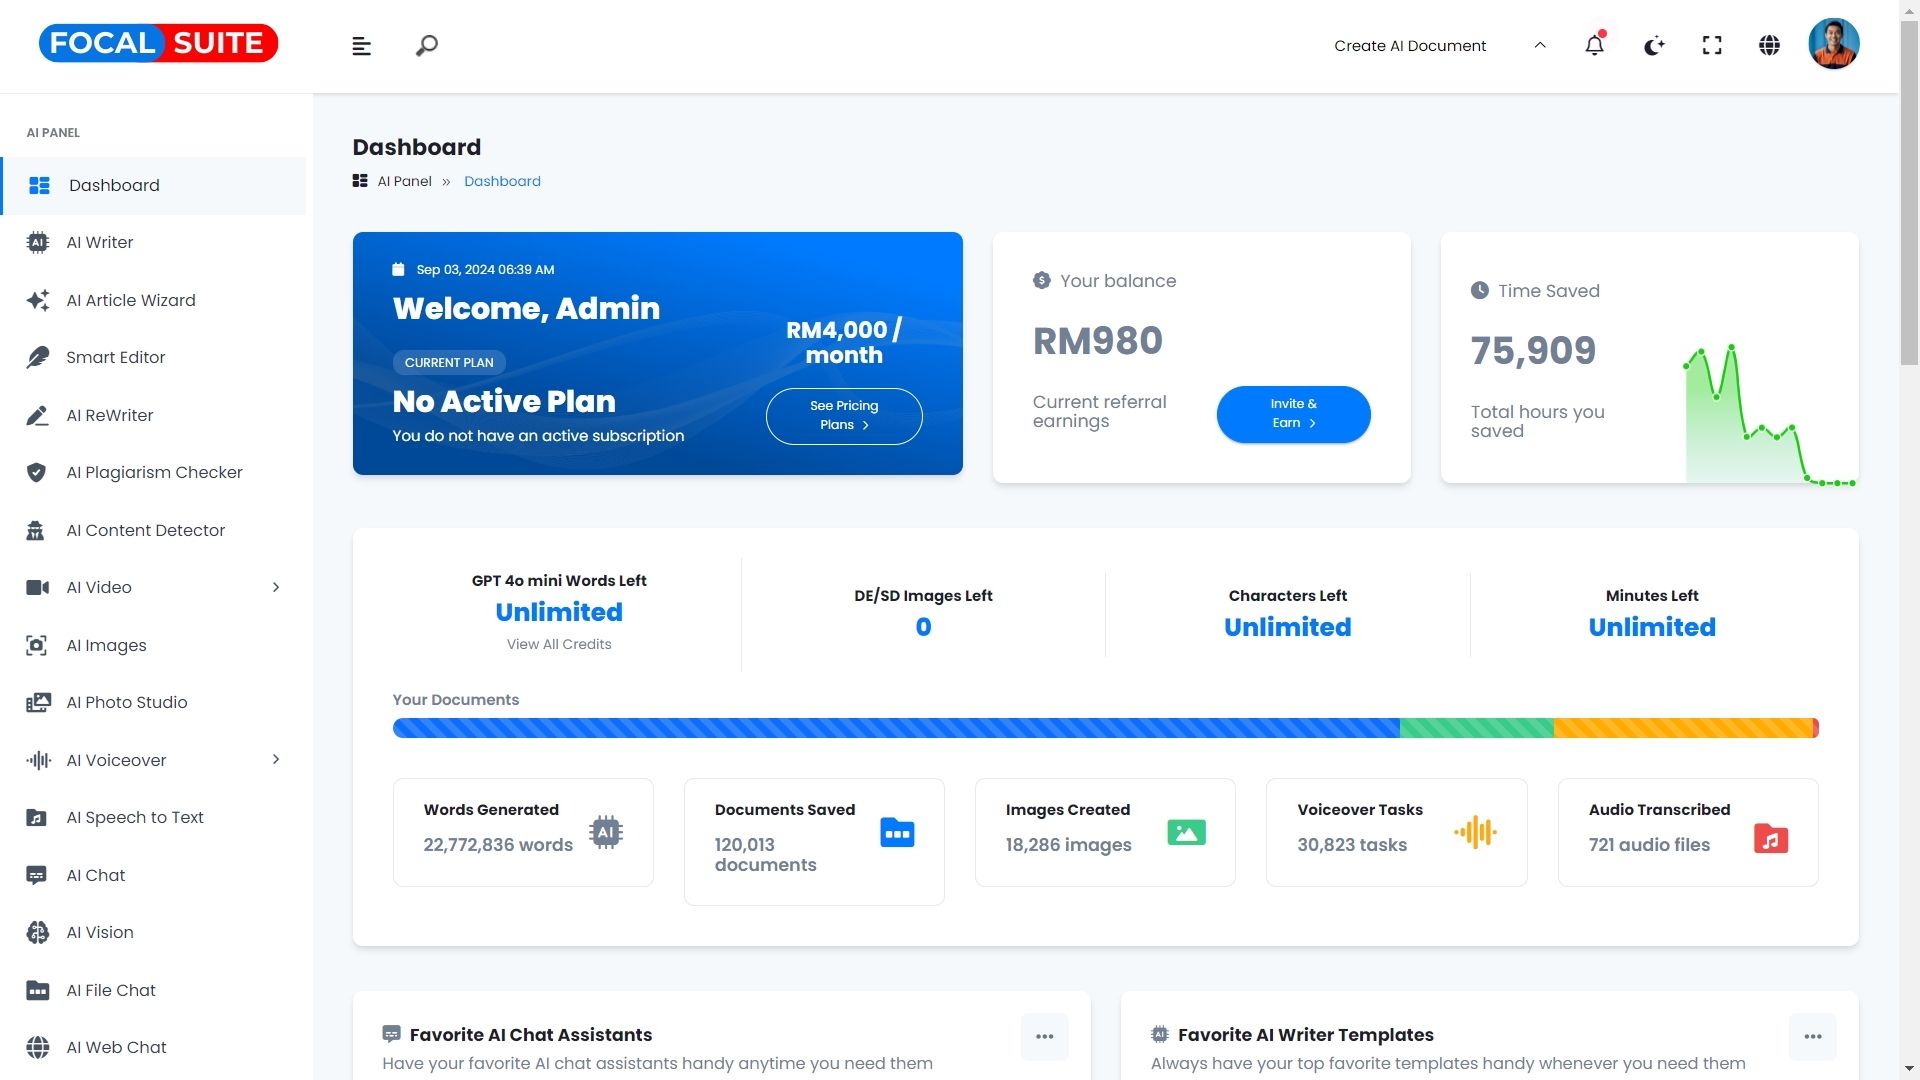Screen dimensions: 1920x1080
Task: Open language globe icon
Action: point(1769,45)
